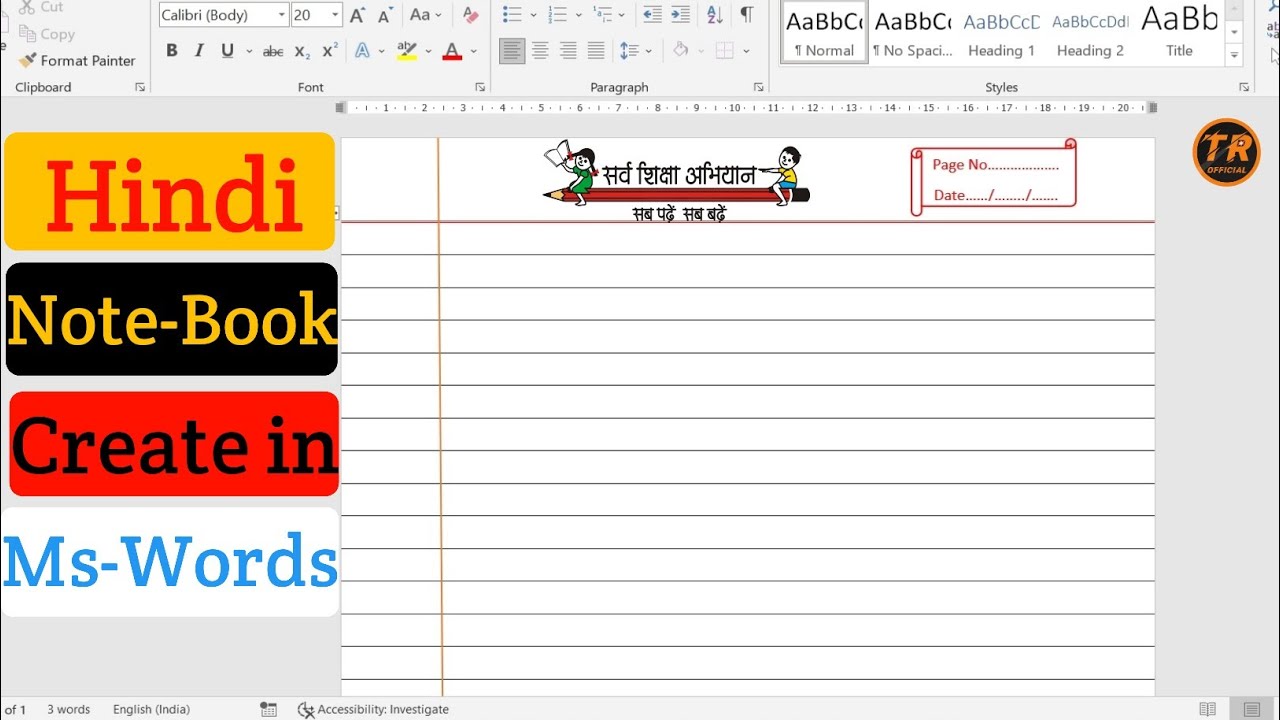Image resolution: width=1280 pixels, height=720 pixels.
Task: Center align text
Action: point(540,51)
